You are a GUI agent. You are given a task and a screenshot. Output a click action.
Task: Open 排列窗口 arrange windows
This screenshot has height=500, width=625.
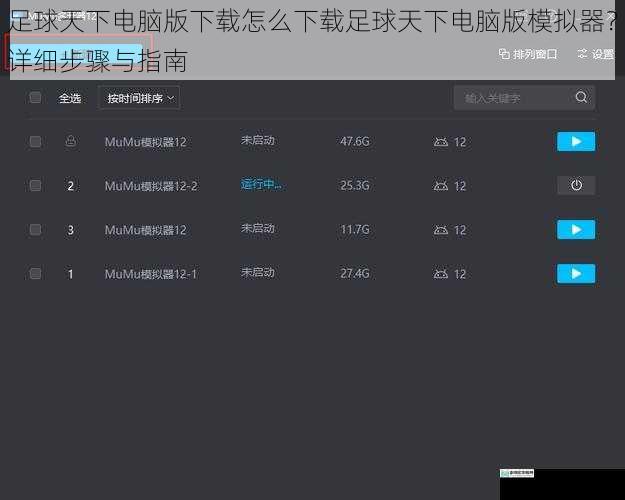pos(528,54)
